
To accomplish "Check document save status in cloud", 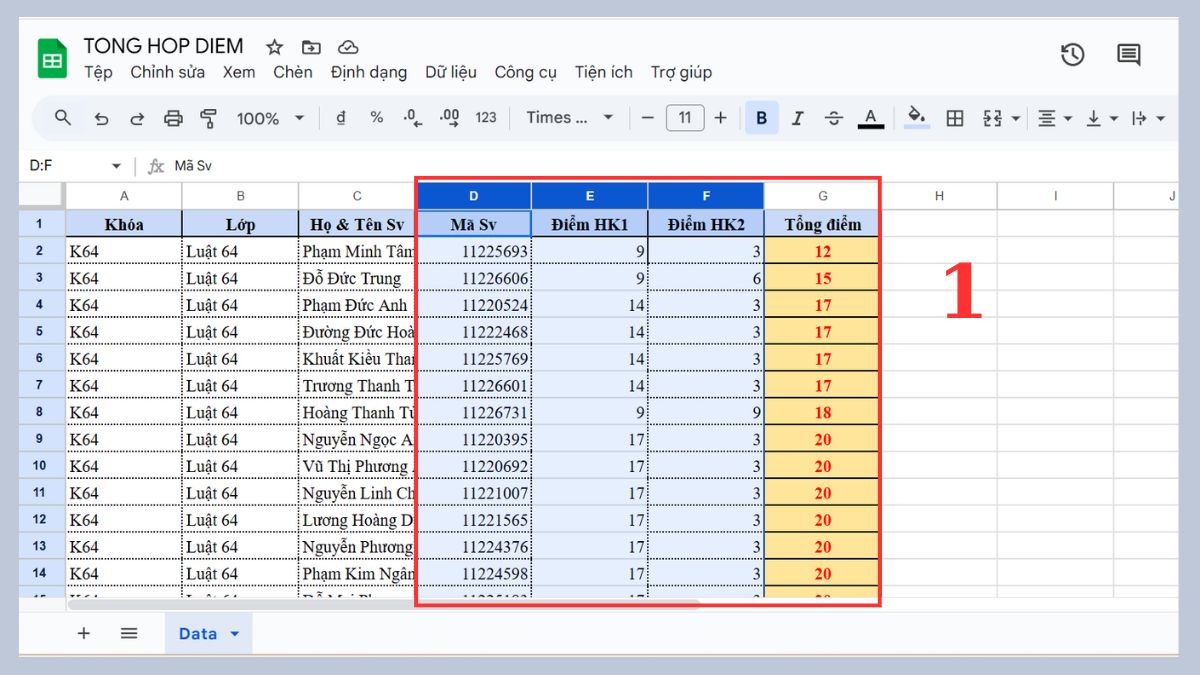I will 348,46.
